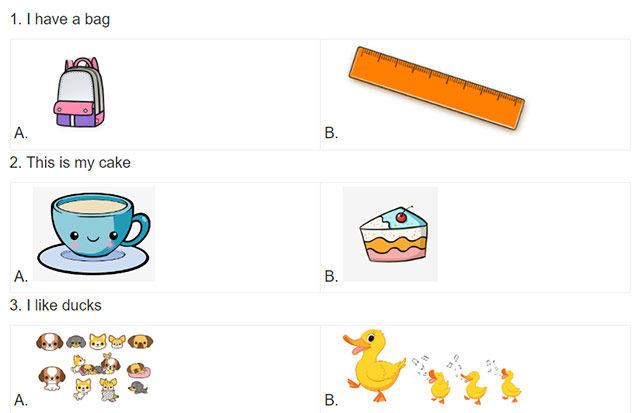640x413 pixels.
Task: Select the big yellow mother duck
Action: point(374,366)
